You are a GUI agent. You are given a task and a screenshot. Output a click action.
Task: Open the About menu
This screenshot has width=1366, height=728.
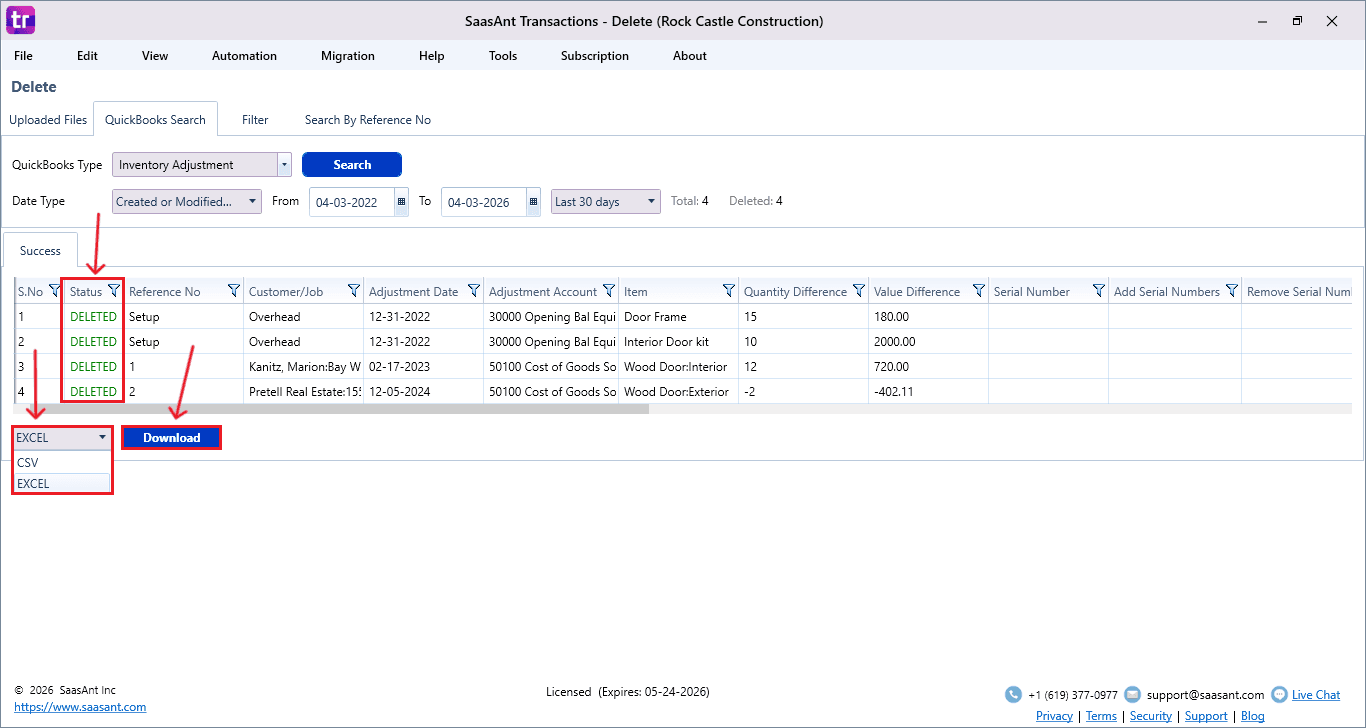click(x=690, y=56)
